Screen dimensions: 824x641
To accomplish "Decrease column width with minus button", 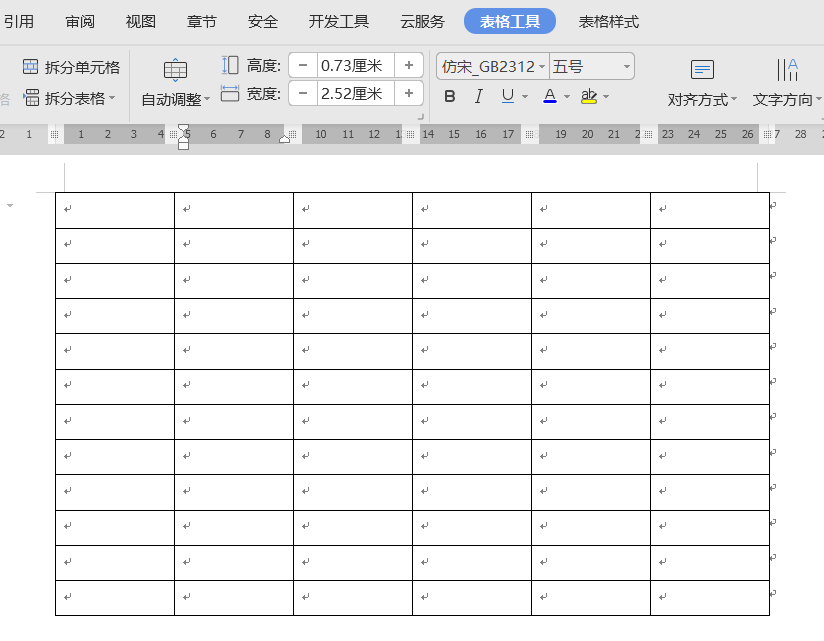I will [303, 94].
